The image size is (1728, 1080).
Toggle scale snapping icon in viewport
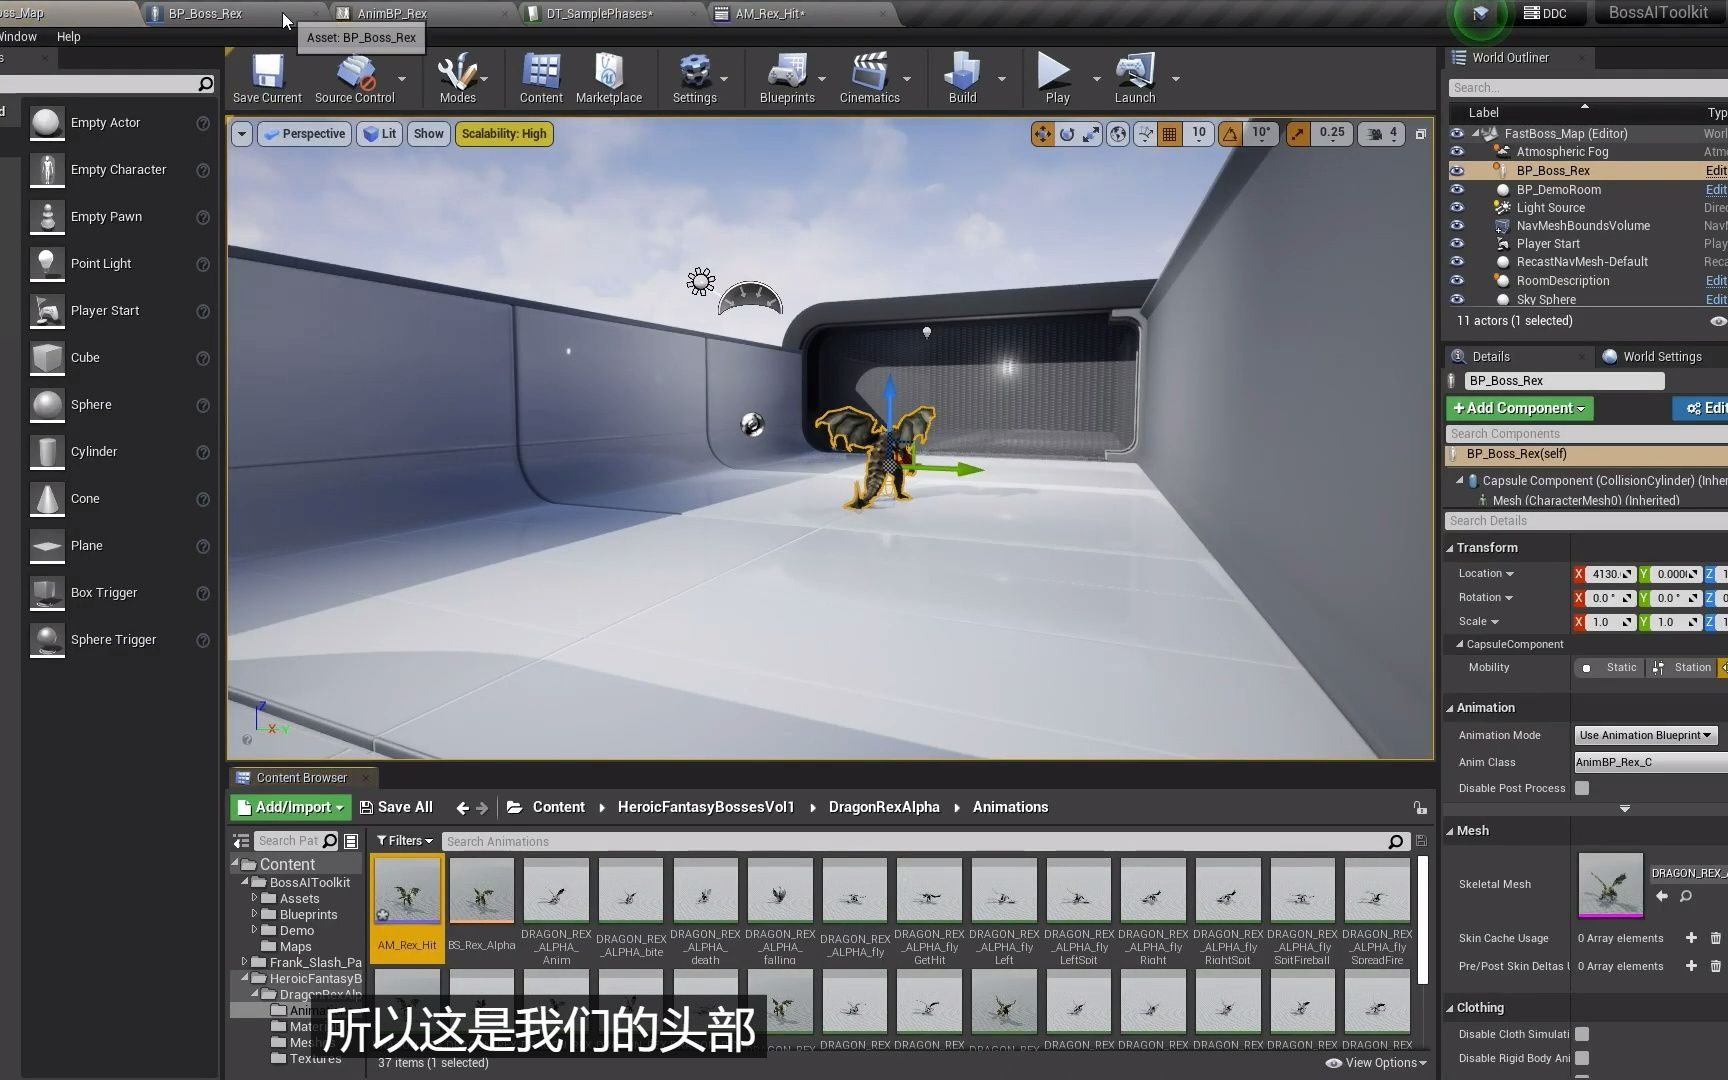pyautogui.click(x=1298, y=134)
